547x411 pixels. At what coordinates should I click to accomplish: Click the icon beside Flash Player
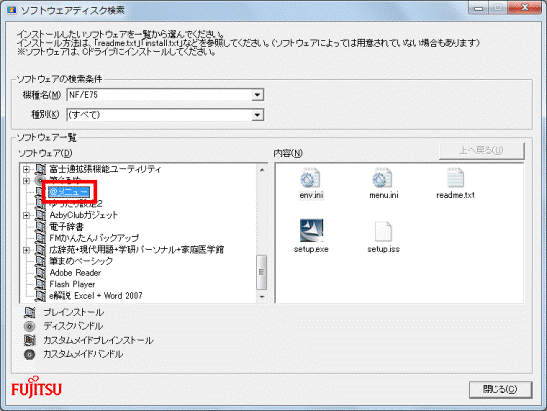pos(40,284)
